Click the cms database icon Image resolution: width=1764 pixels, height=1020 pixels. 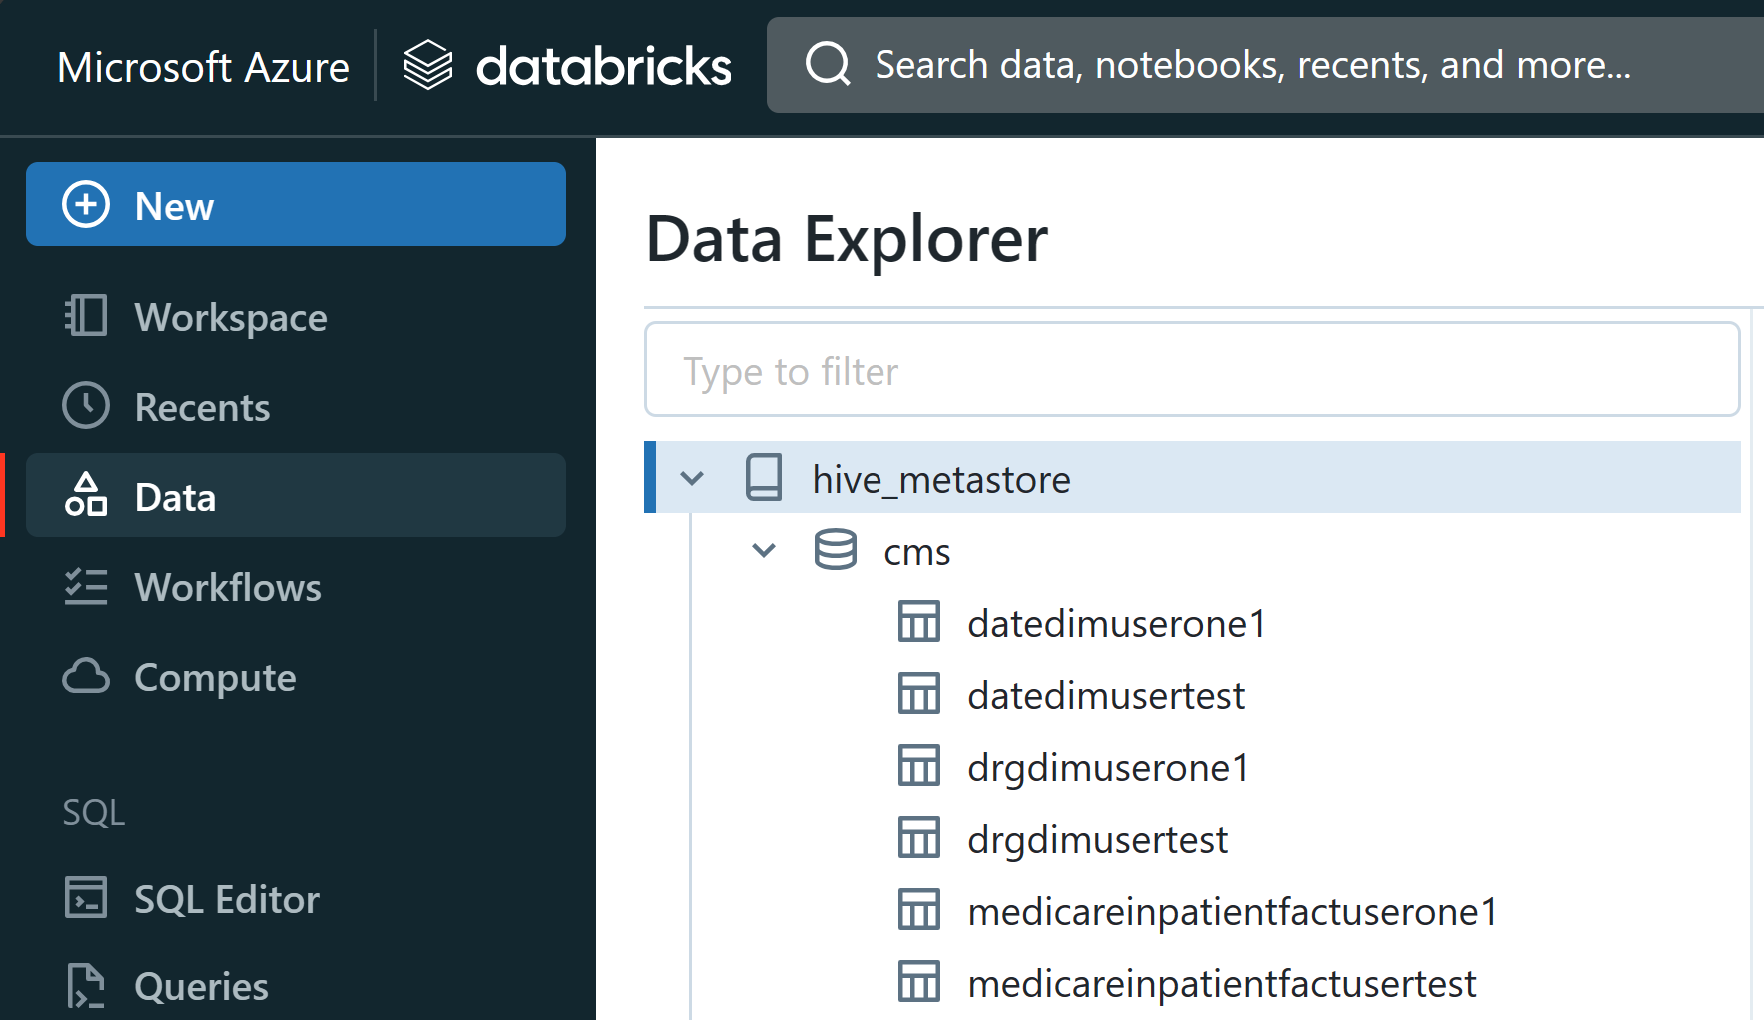point(835,550)
